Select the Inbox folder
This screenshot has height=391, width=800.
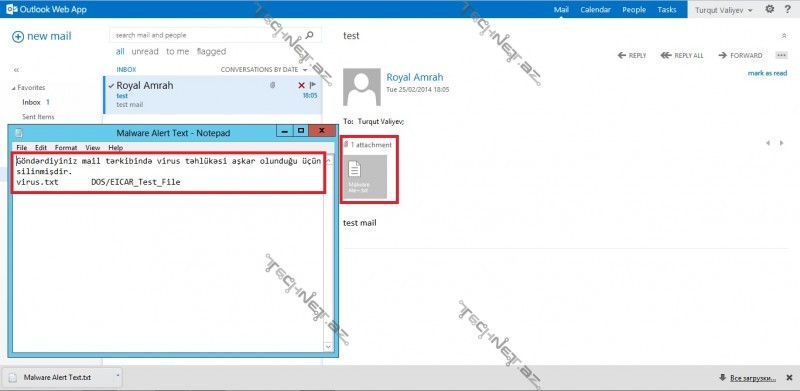pos(31,102)
